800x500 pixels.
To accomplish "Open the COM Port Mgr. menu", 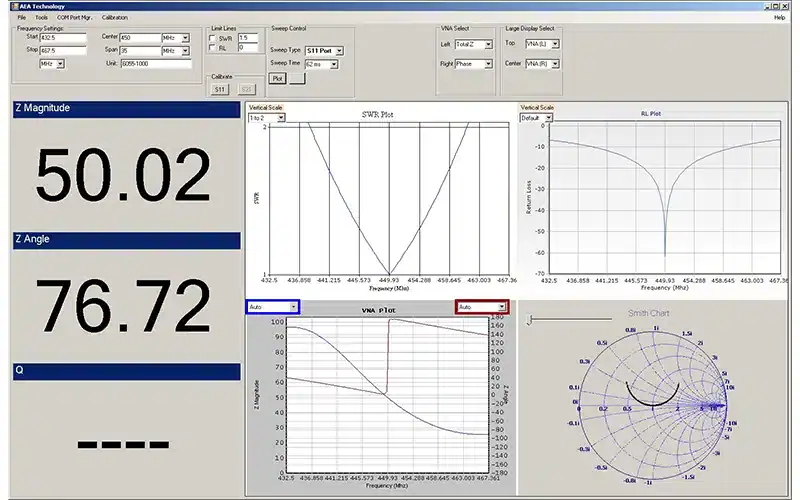I will click(x=75, y=18).
